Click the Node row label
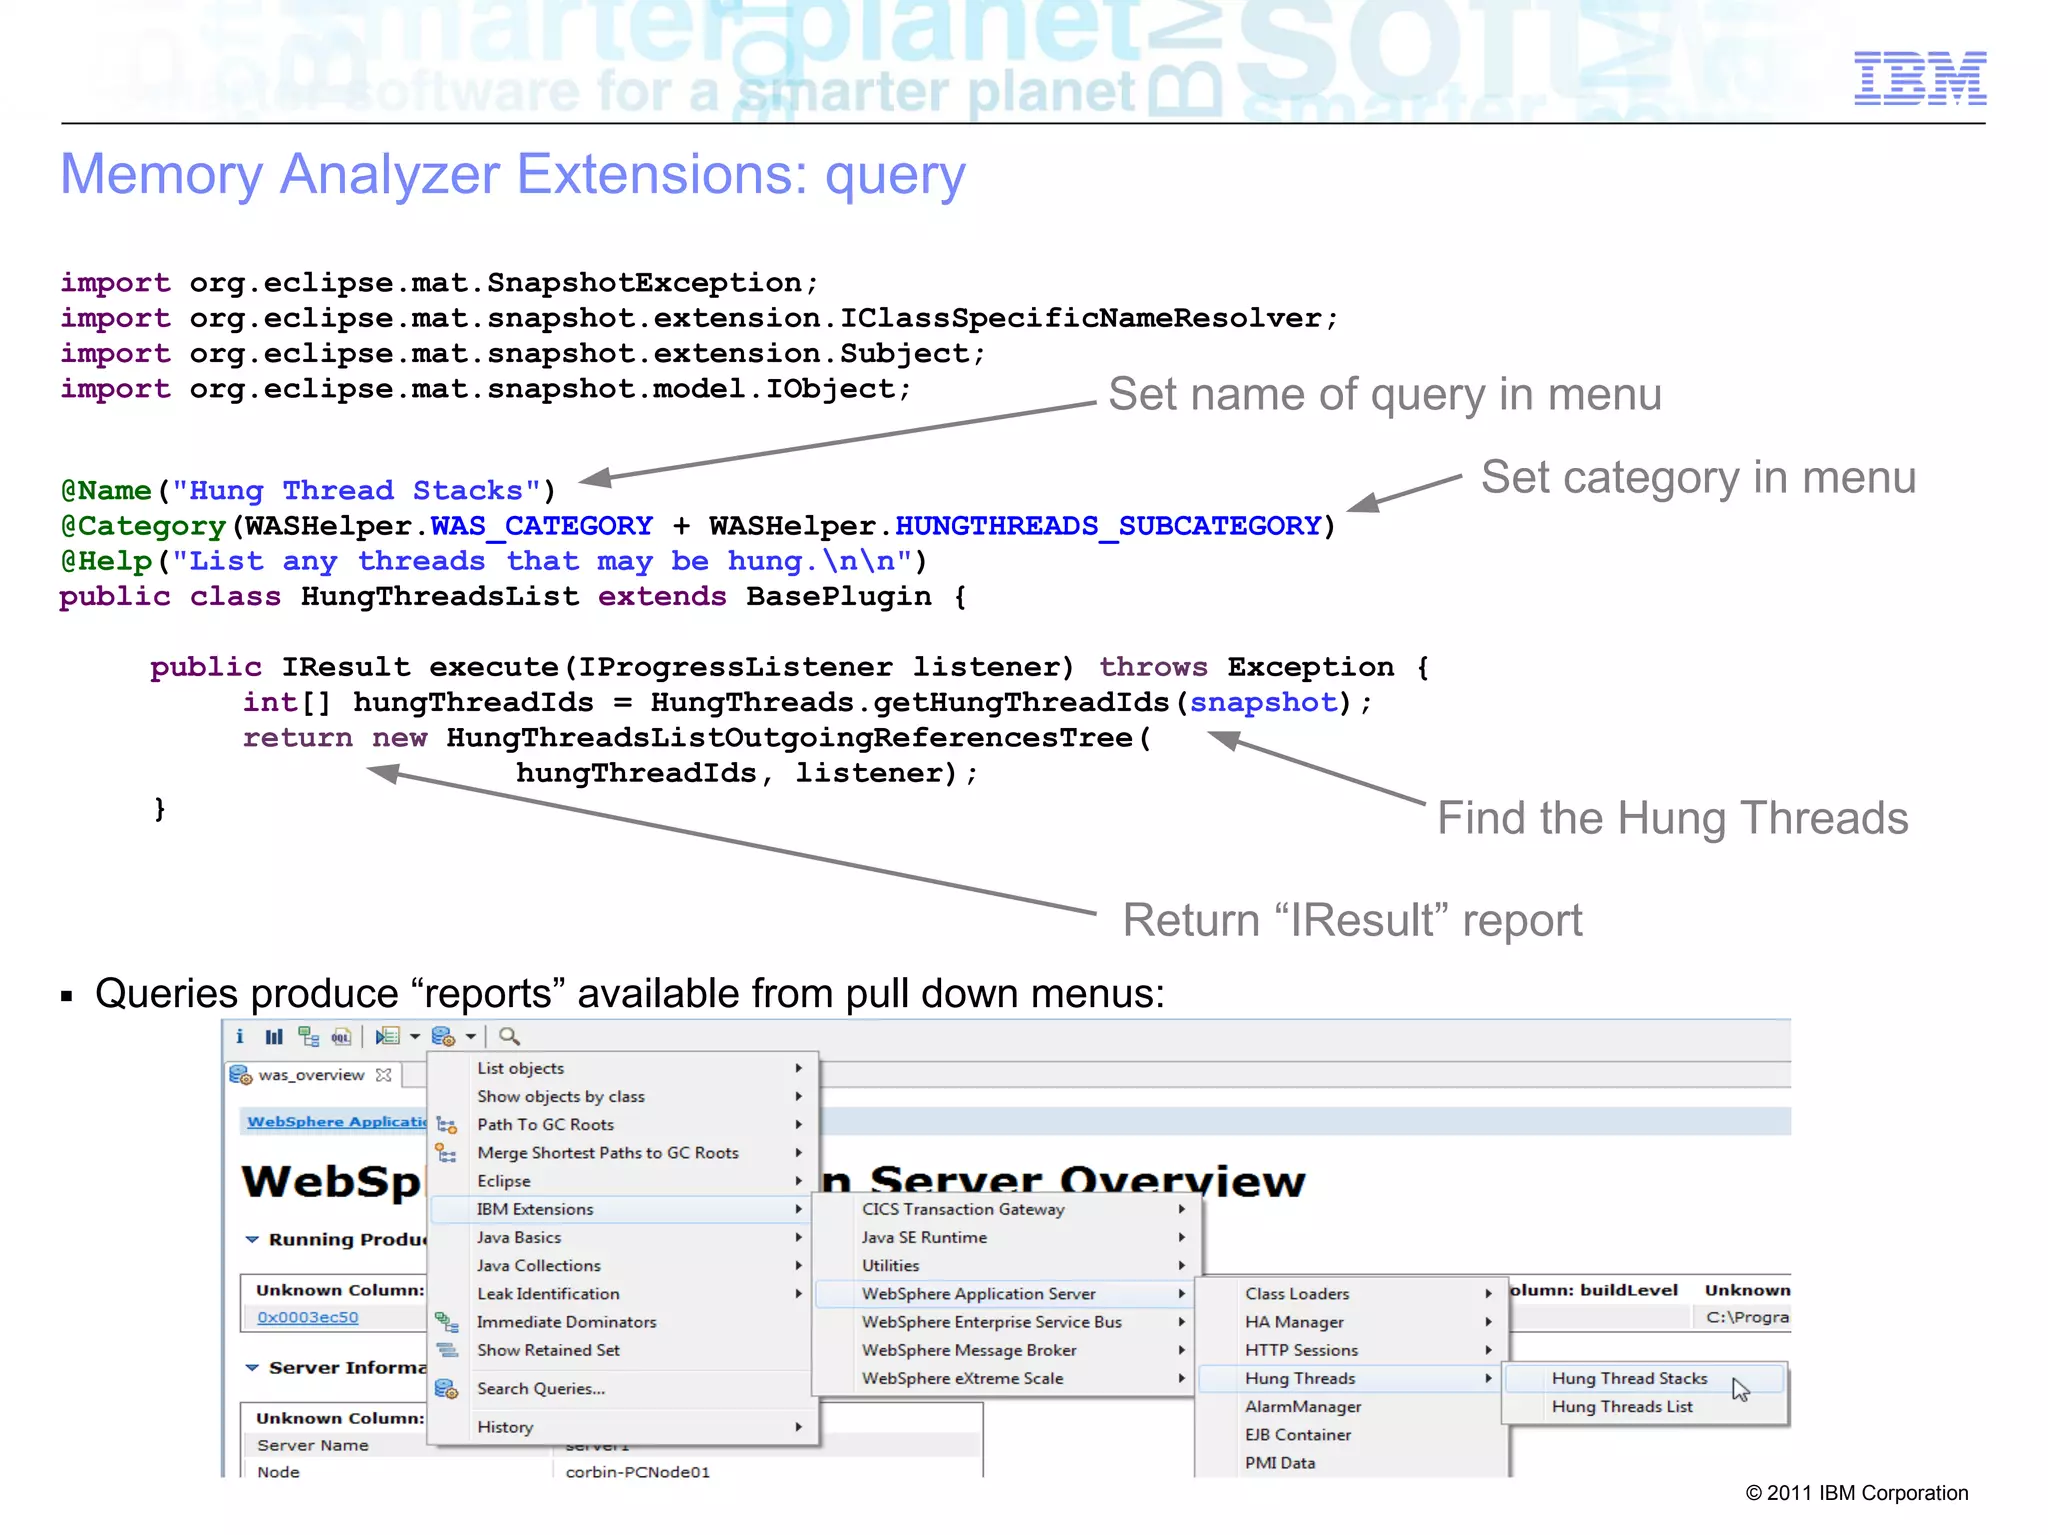Viewport: 2048px width, 1535px height. coord(278,1471)
